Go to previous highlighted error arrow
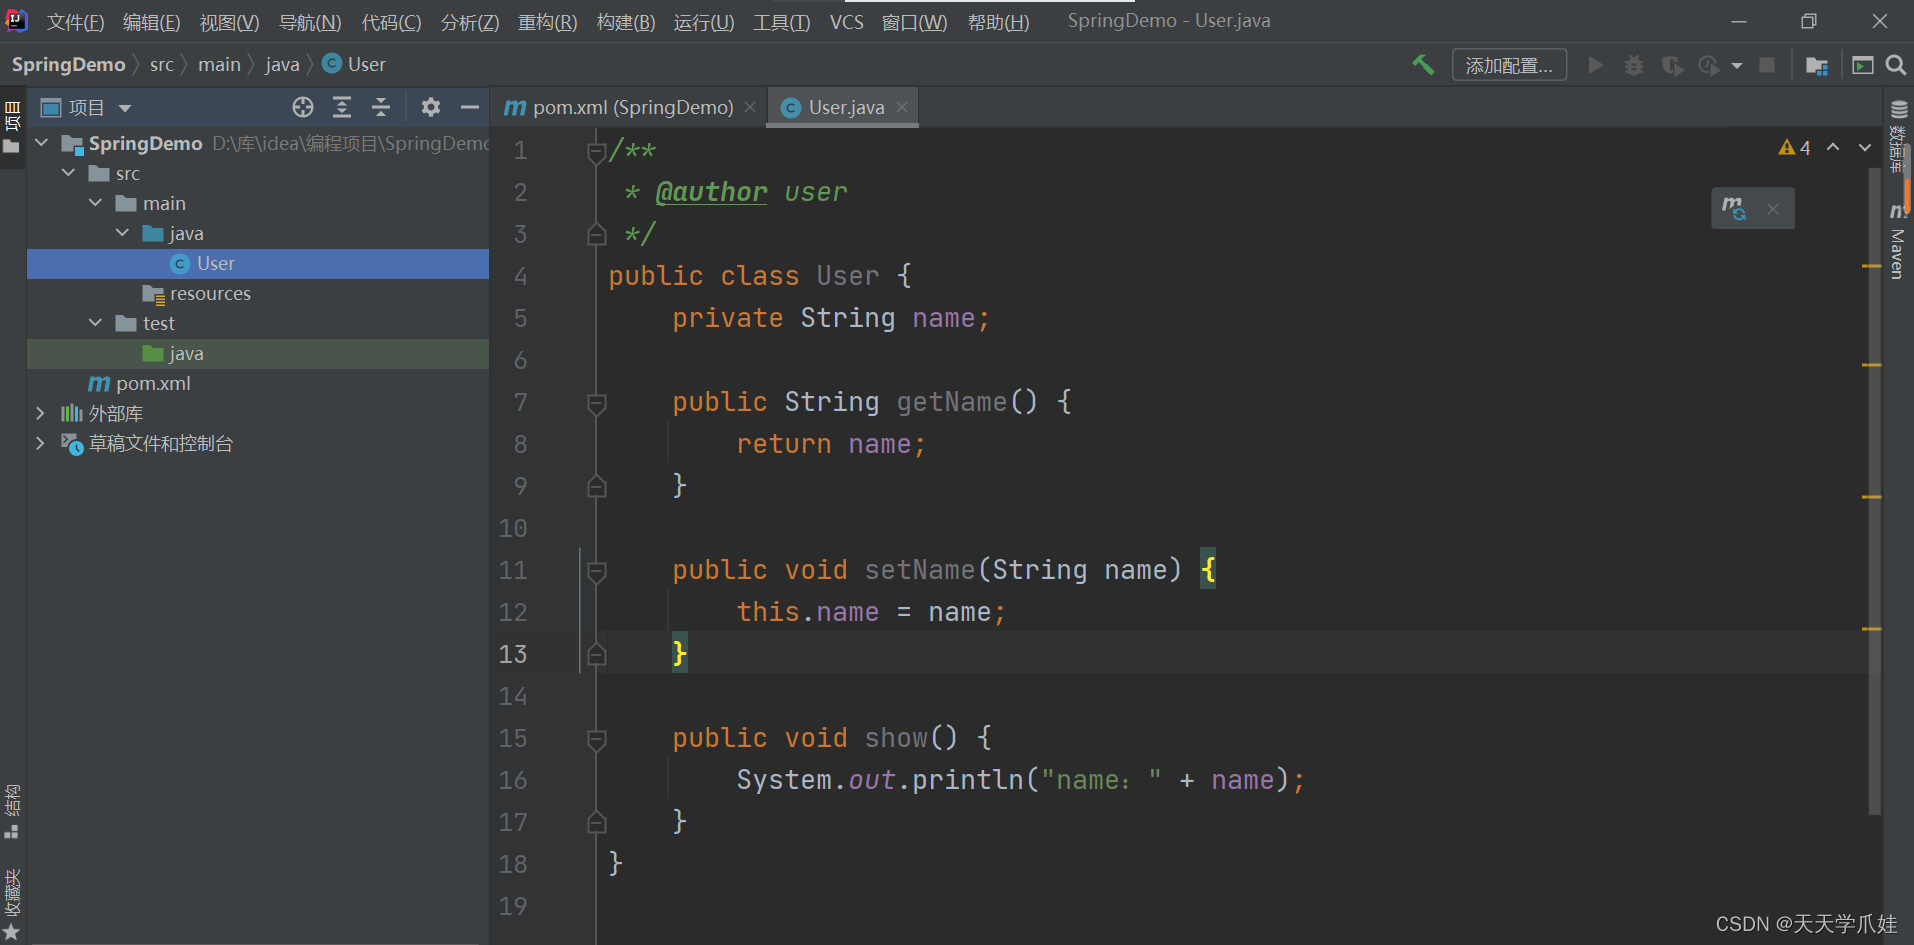 [x=1833, y=147]
